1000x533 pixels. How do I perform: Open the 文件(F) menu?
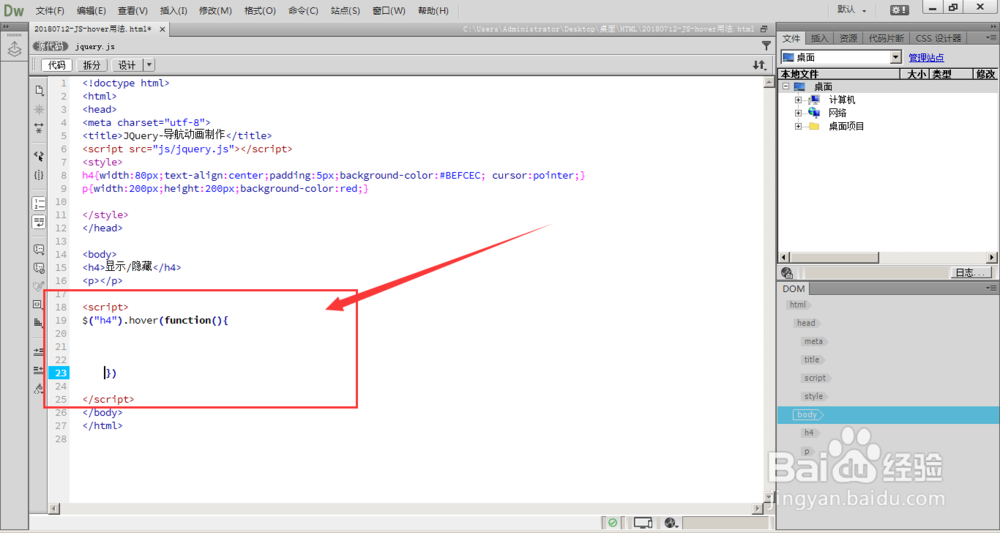pyautogui.click(x=50, y=11)
